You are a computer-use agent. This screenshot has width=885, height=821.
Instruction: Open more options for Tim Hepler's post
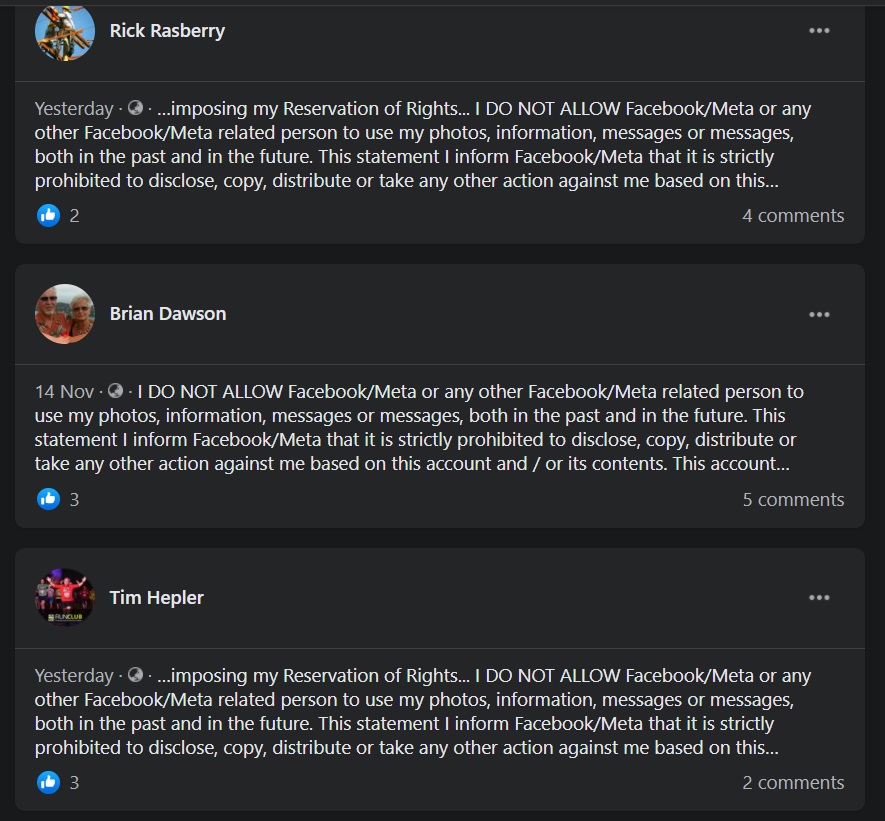click(819, 598)
